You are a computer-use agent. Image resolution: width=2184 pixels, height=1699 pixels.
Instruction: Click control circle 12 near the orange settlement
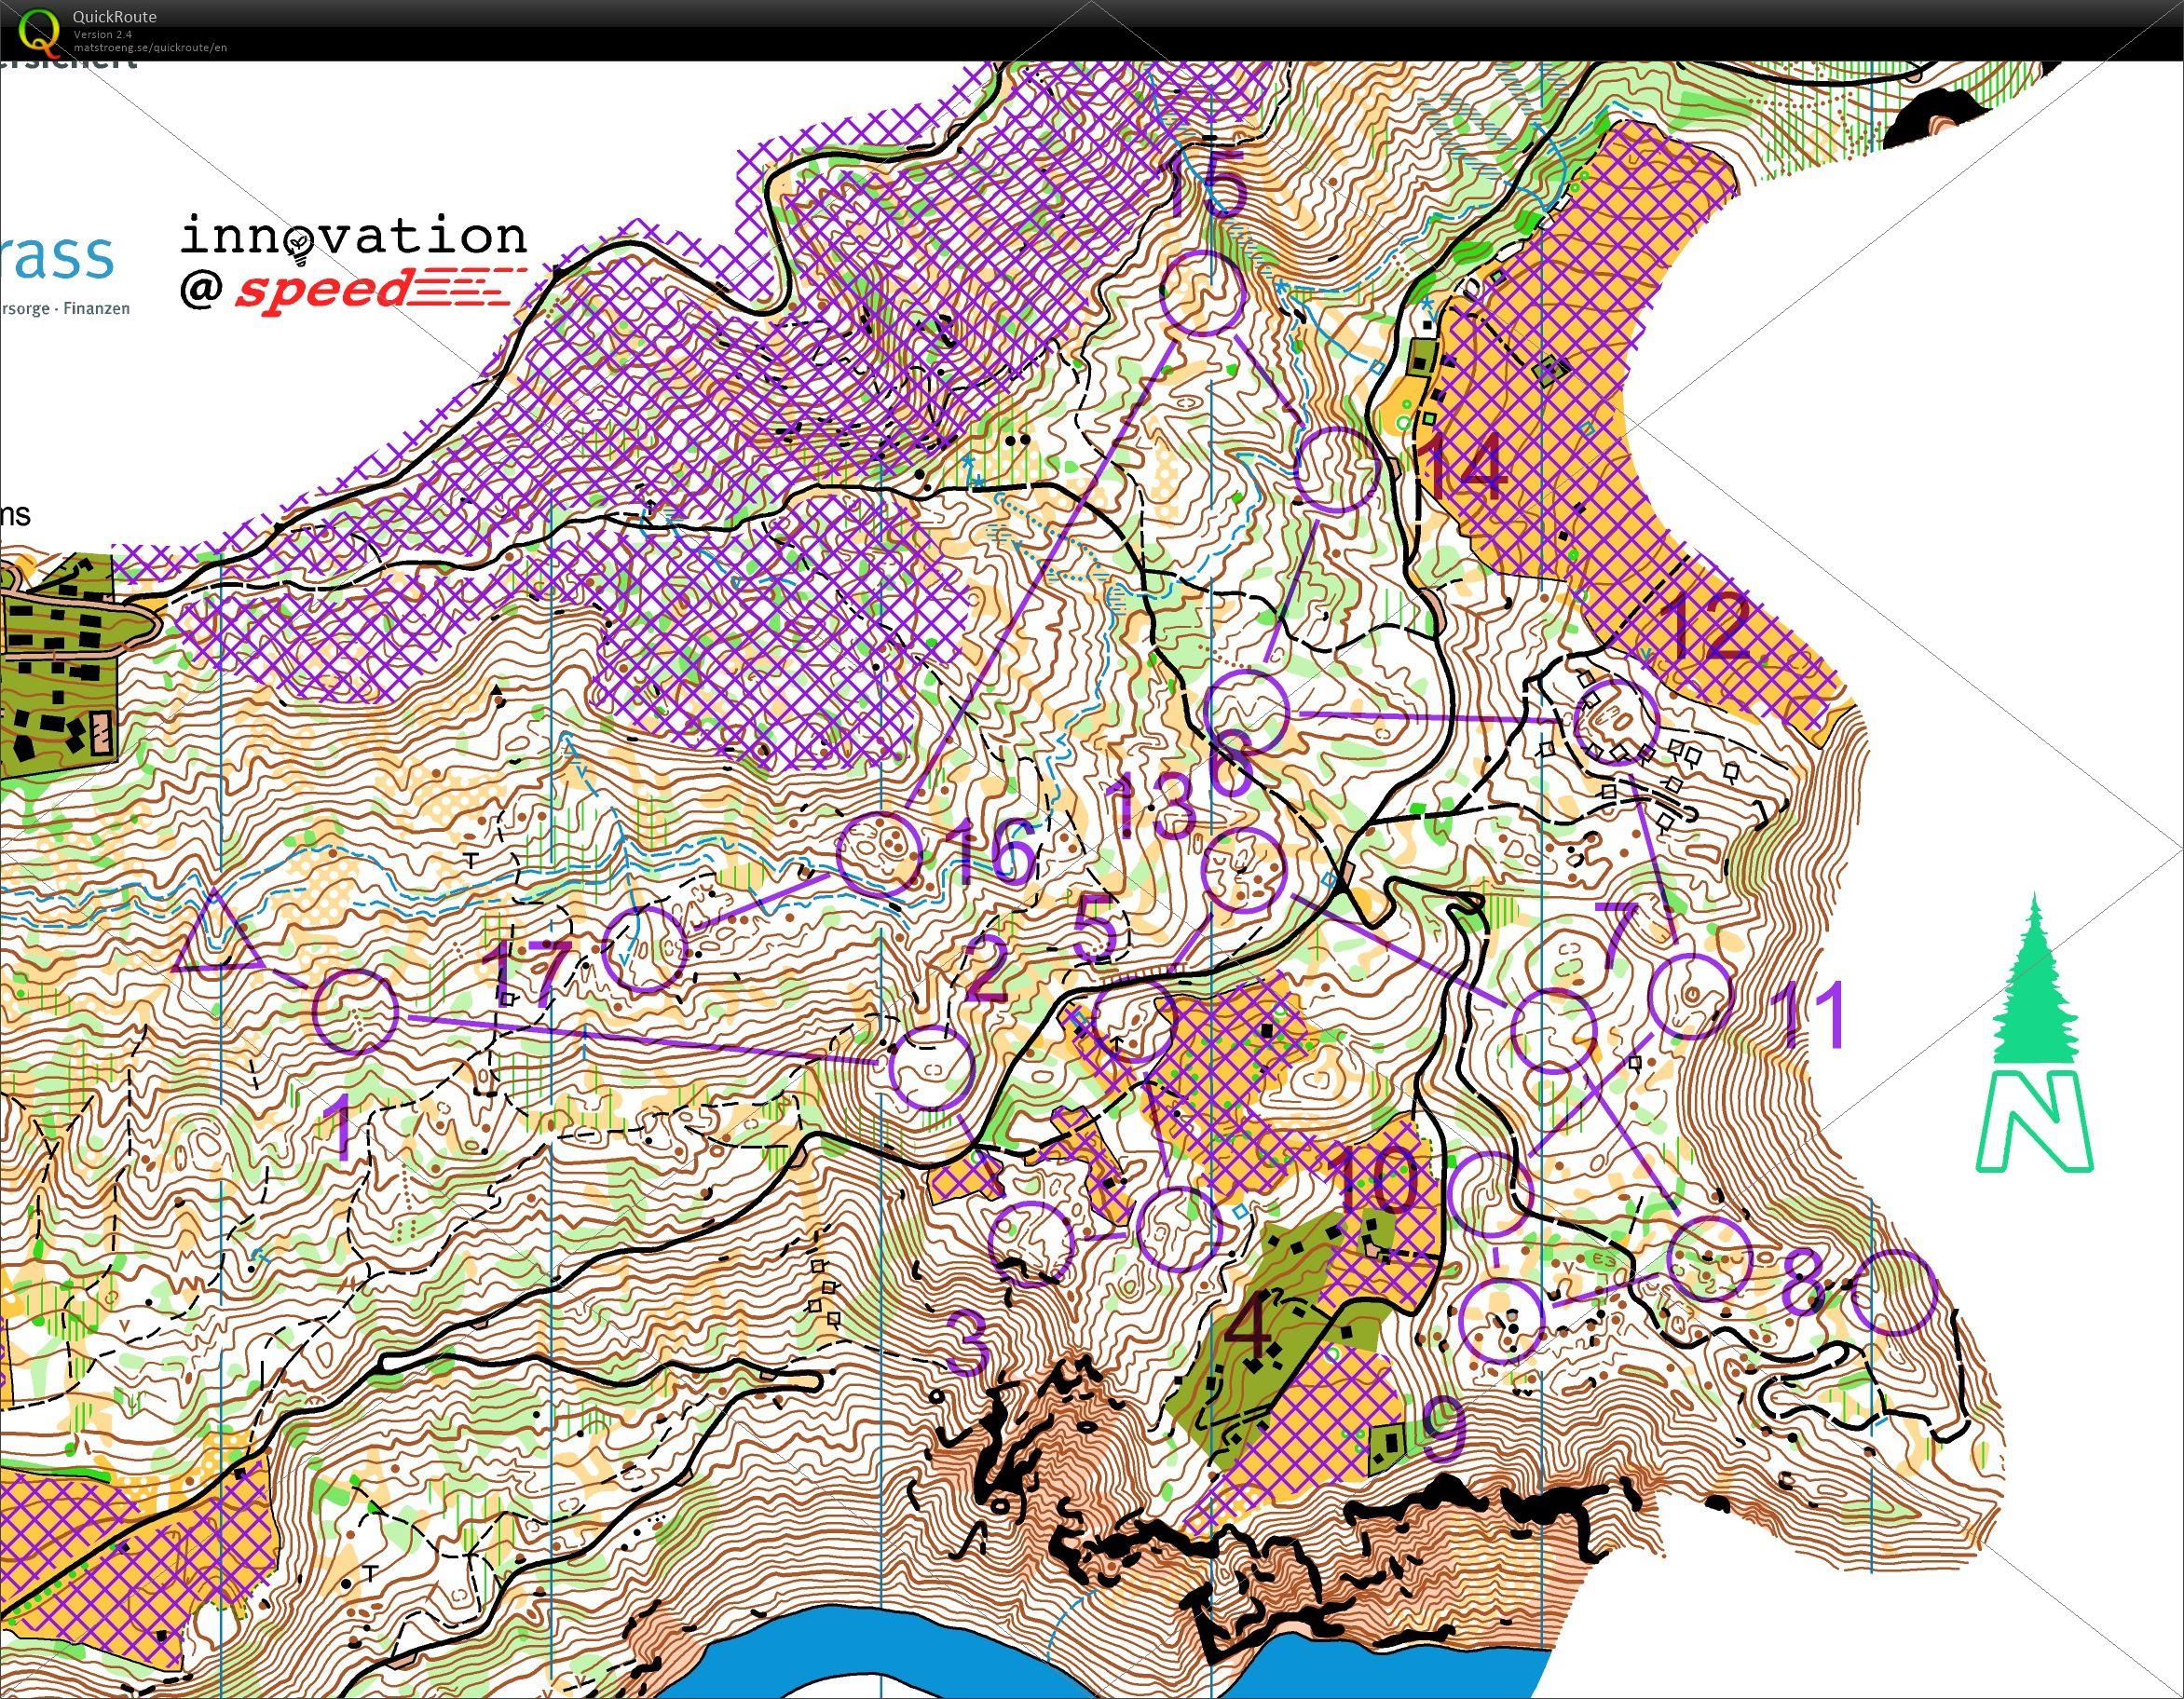click(x=1617, y=723)
